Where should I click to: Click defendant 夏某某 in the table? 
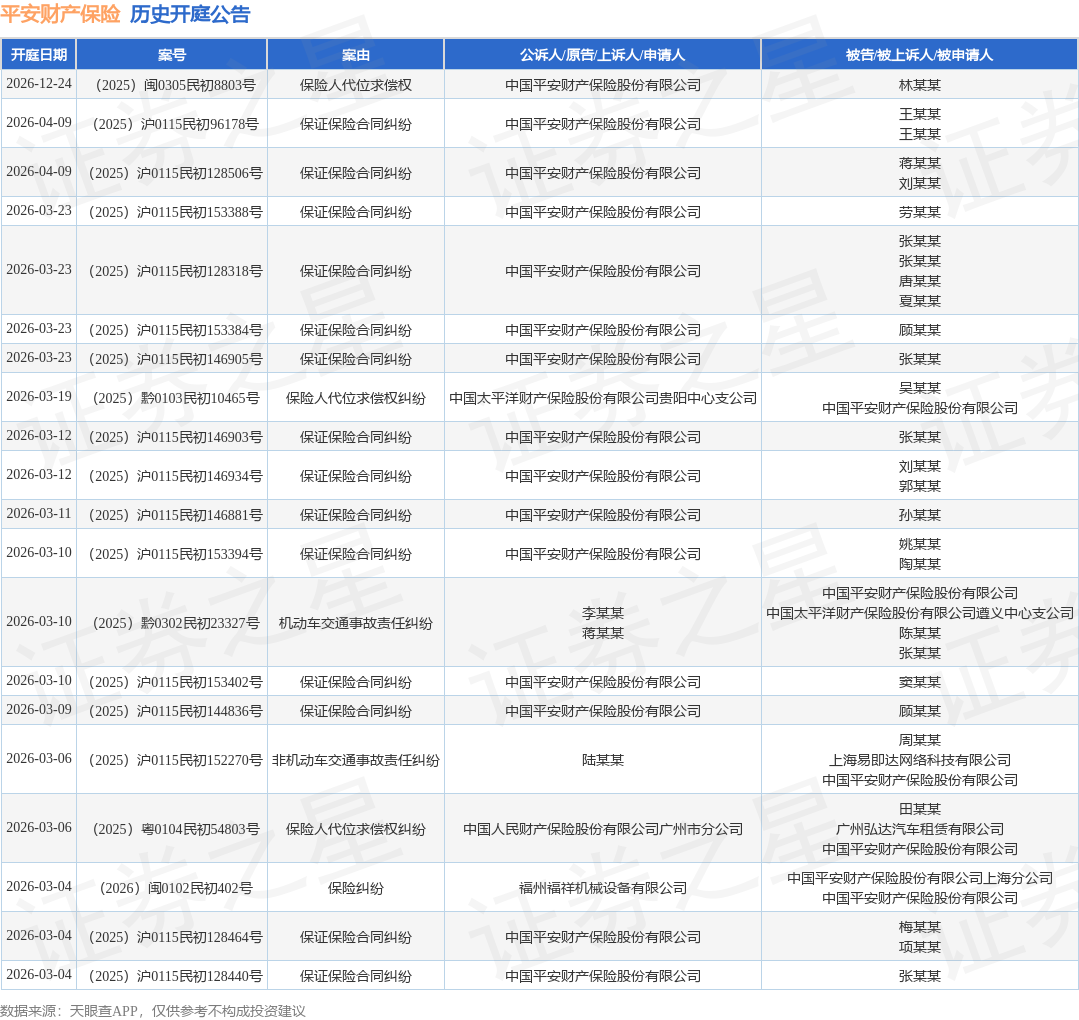[919, 301]
